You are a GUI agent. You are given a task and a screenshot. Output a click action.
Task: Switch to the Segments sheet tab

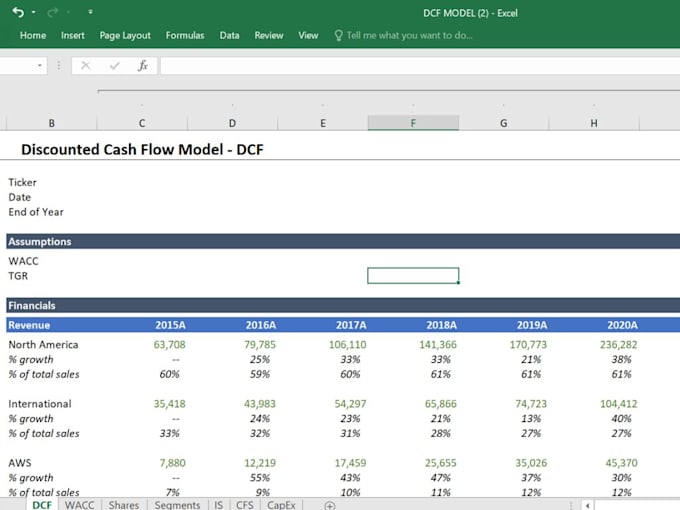point(176,505)
